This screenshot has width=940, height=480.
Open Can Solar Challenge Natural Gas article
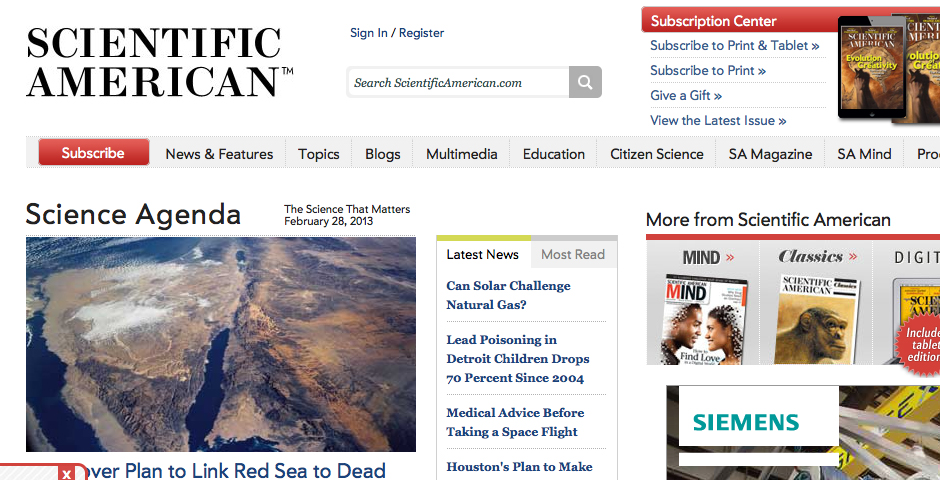[x=508, y=295]
